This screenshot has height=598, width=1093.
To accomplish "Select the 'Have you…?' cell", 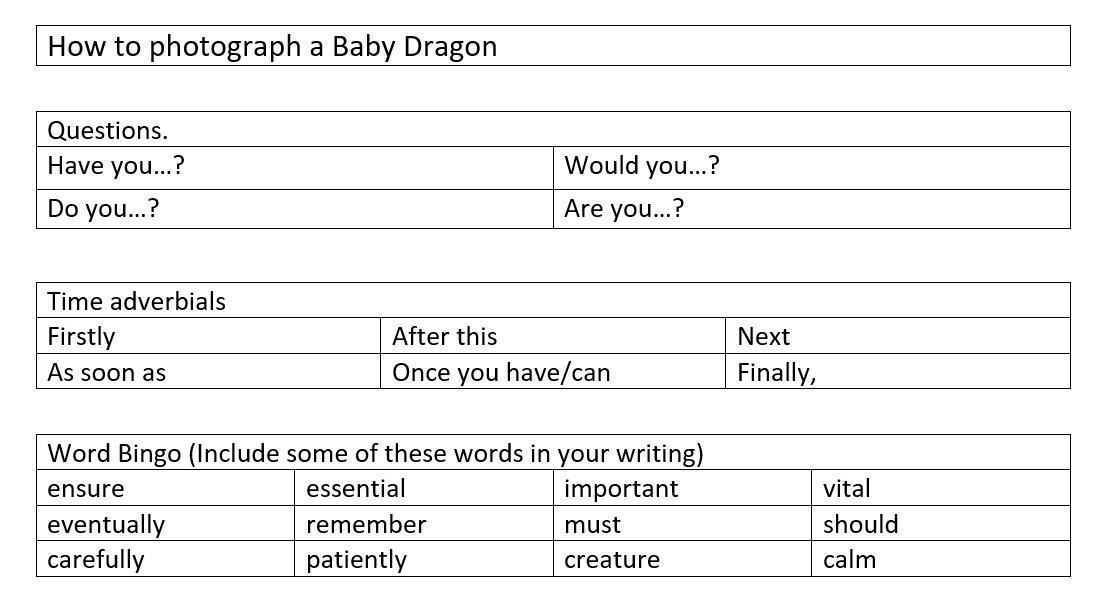I will pos(116,166).
